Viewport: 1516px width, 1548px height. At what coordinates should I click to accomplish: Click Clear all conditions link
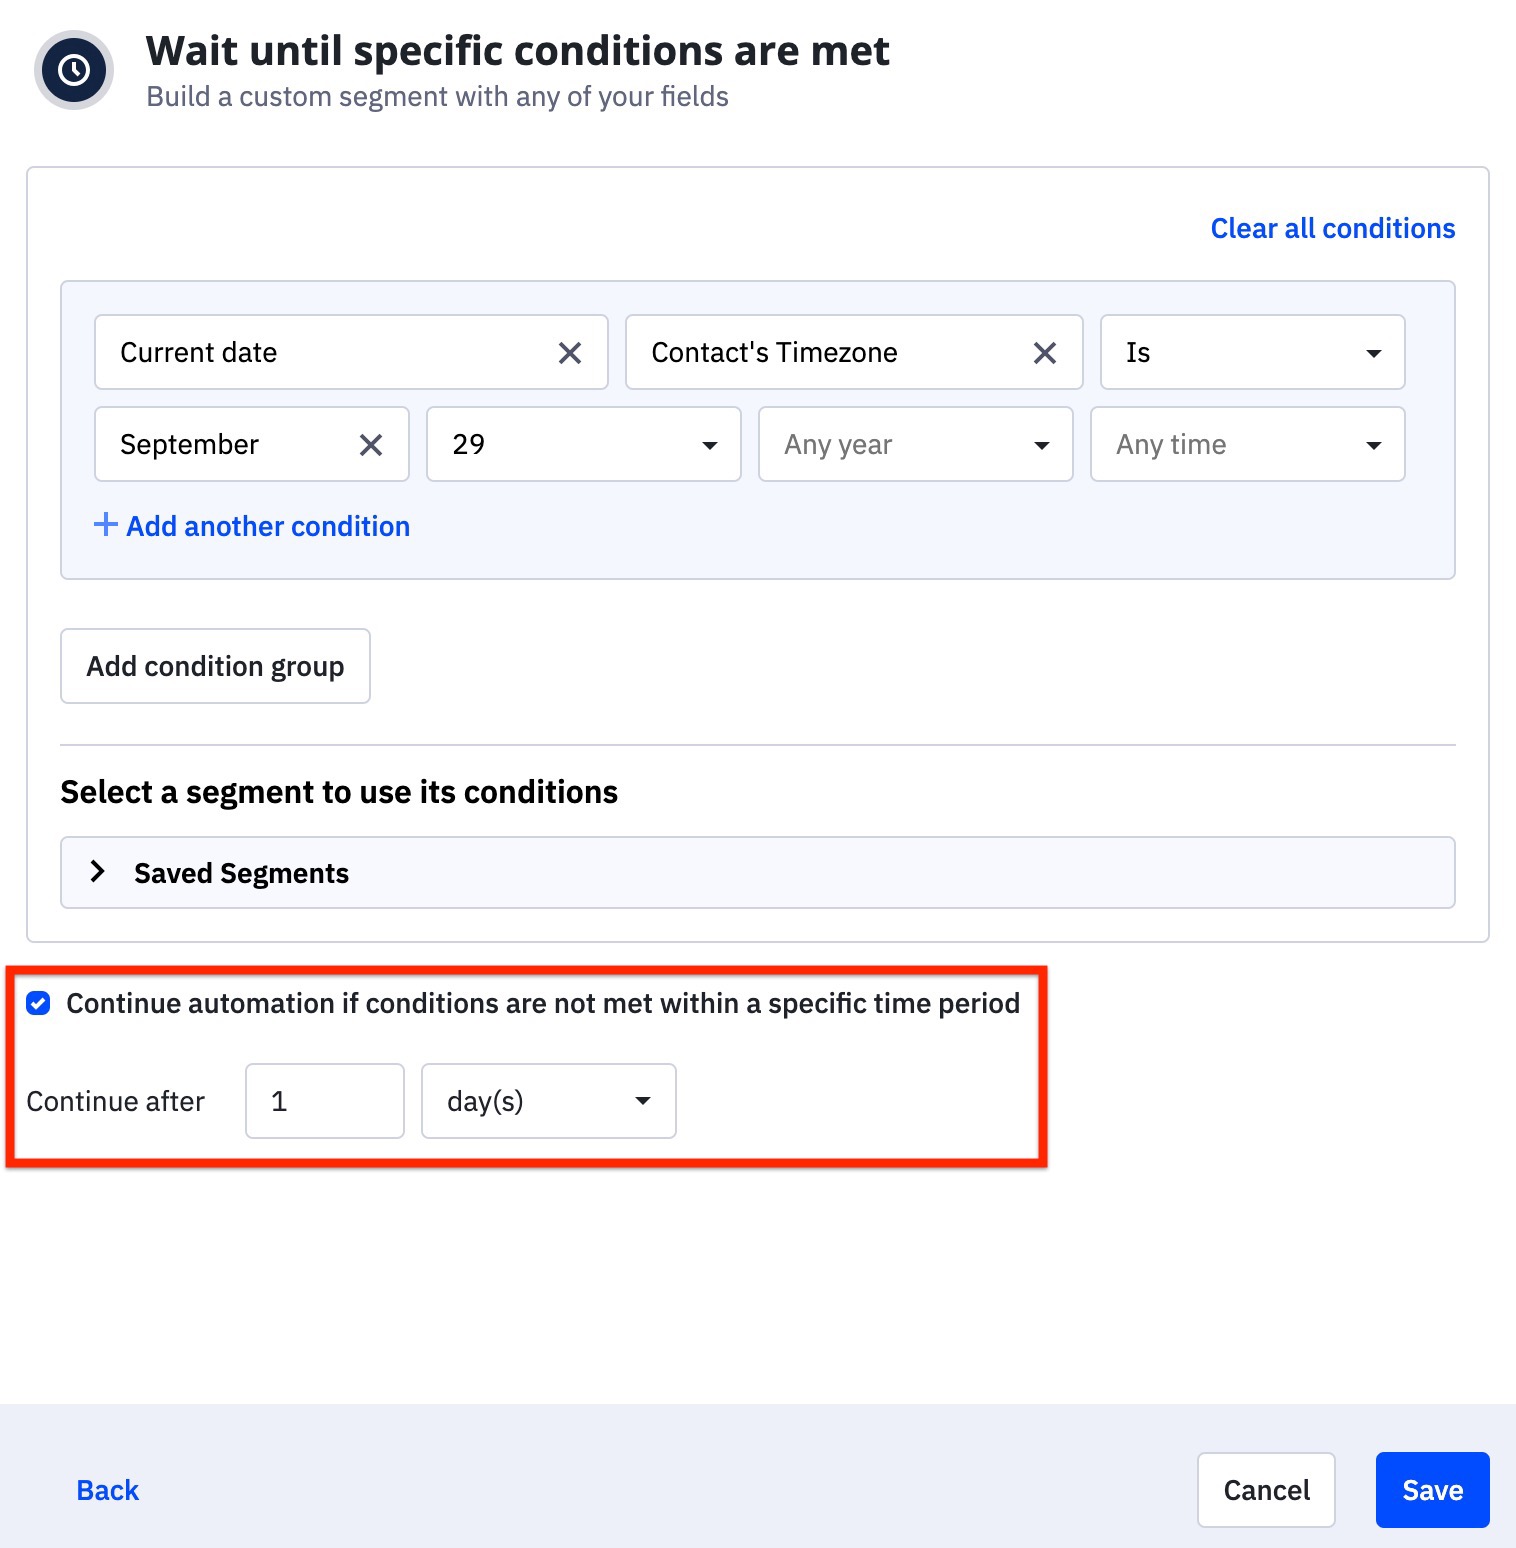(x=1332, y=229)
